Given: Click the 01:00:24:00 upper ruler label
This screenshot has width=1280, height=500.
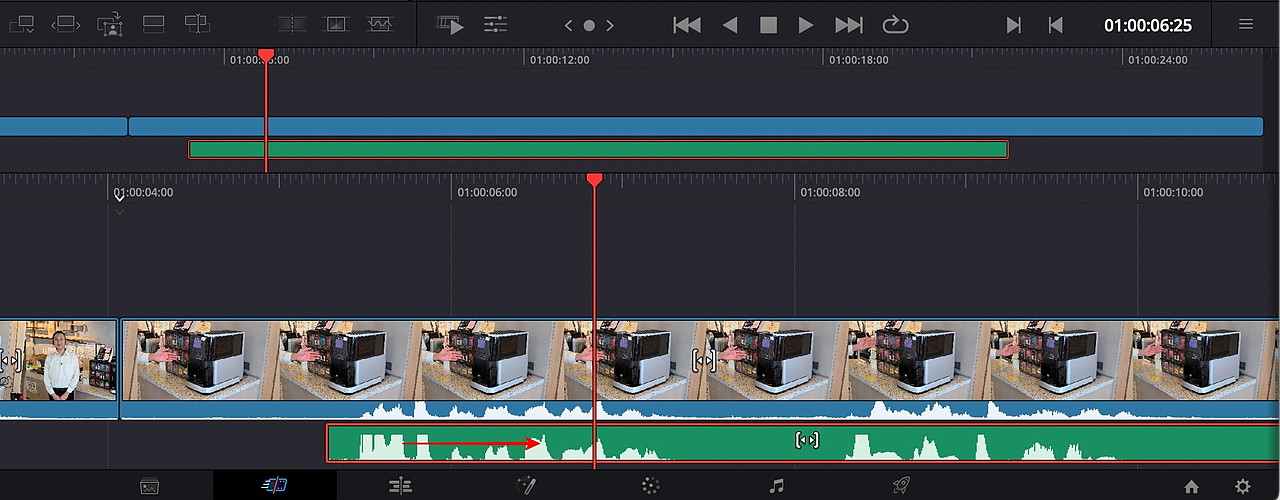Looking at the screenshot, I should click(x=1158, y=60).
